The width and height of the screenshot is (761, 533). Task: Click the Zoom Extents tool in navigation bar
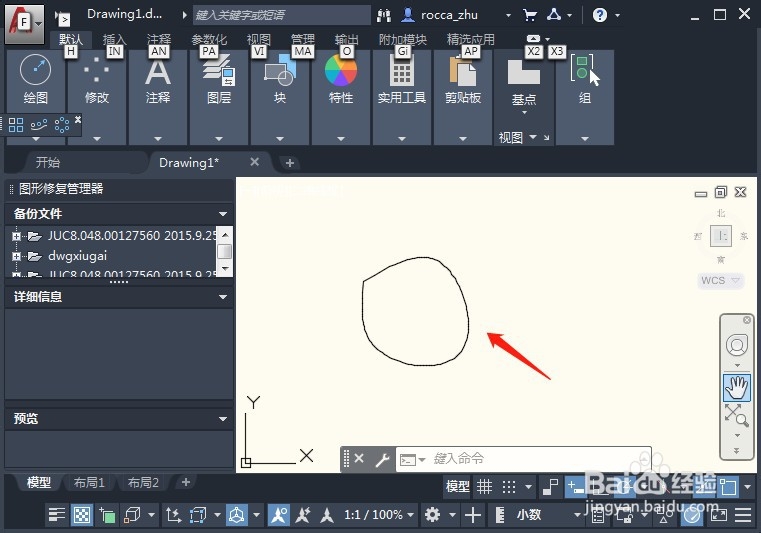(x=736, y=416)
